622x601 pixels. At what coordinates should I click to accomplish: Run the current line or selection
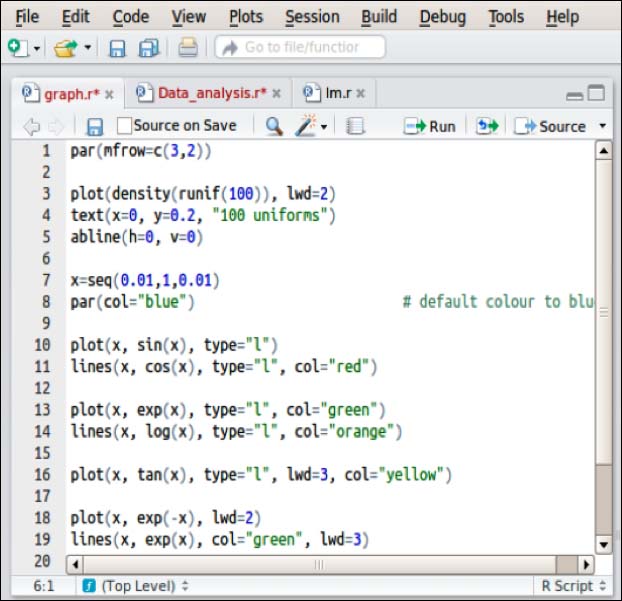(x=430, y=127)
